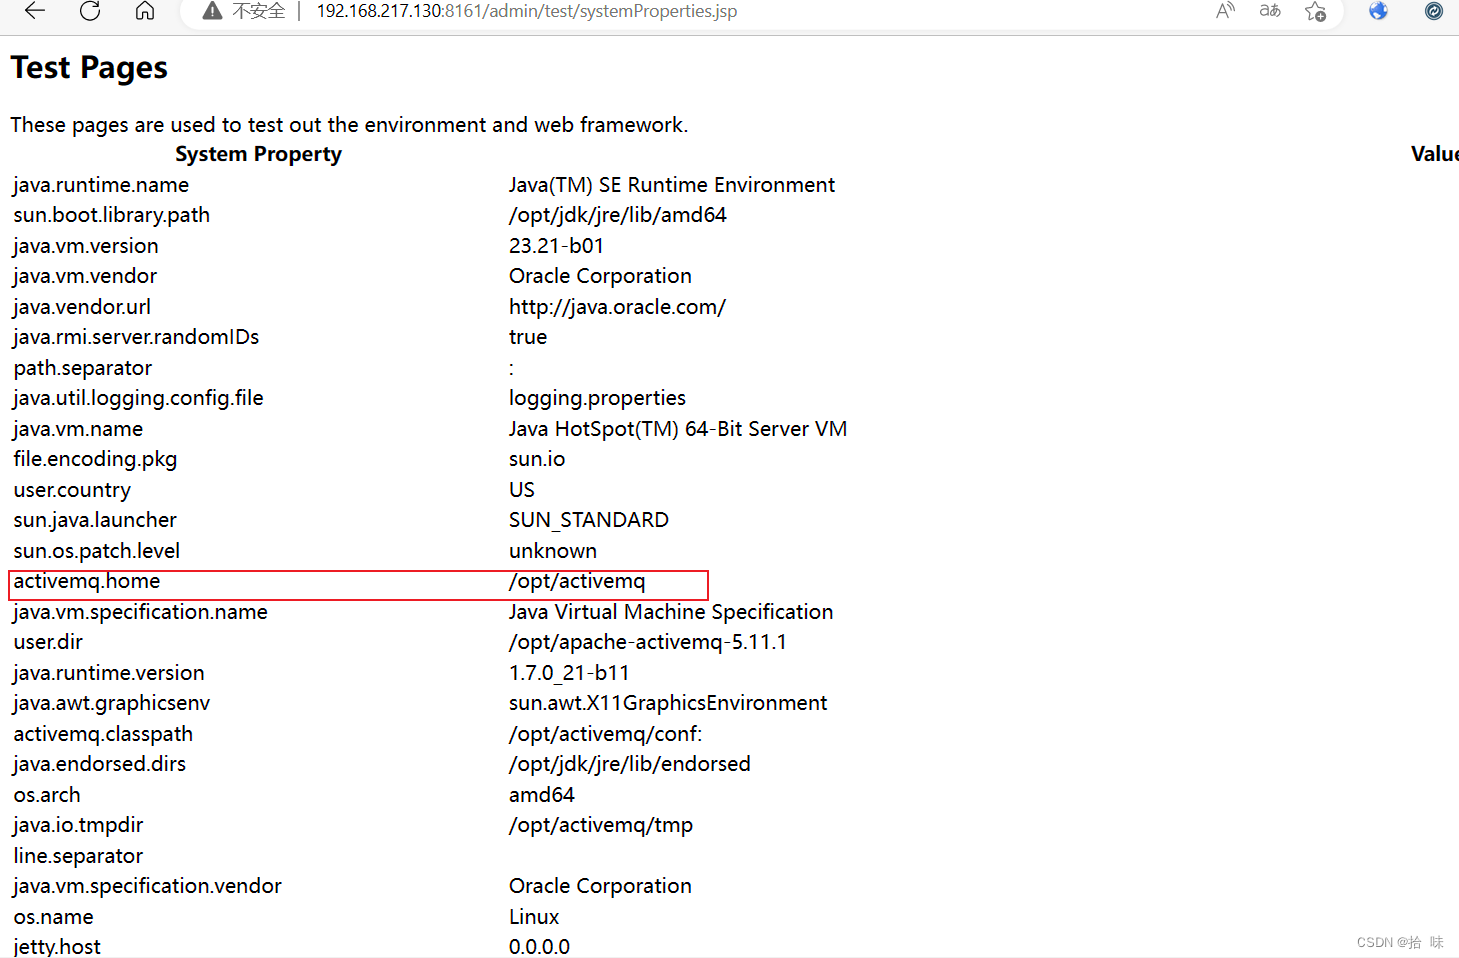Select value 'logging.properties'
Image resolution: width=1459 pixels, height=958 pixels.
(597, 398)
